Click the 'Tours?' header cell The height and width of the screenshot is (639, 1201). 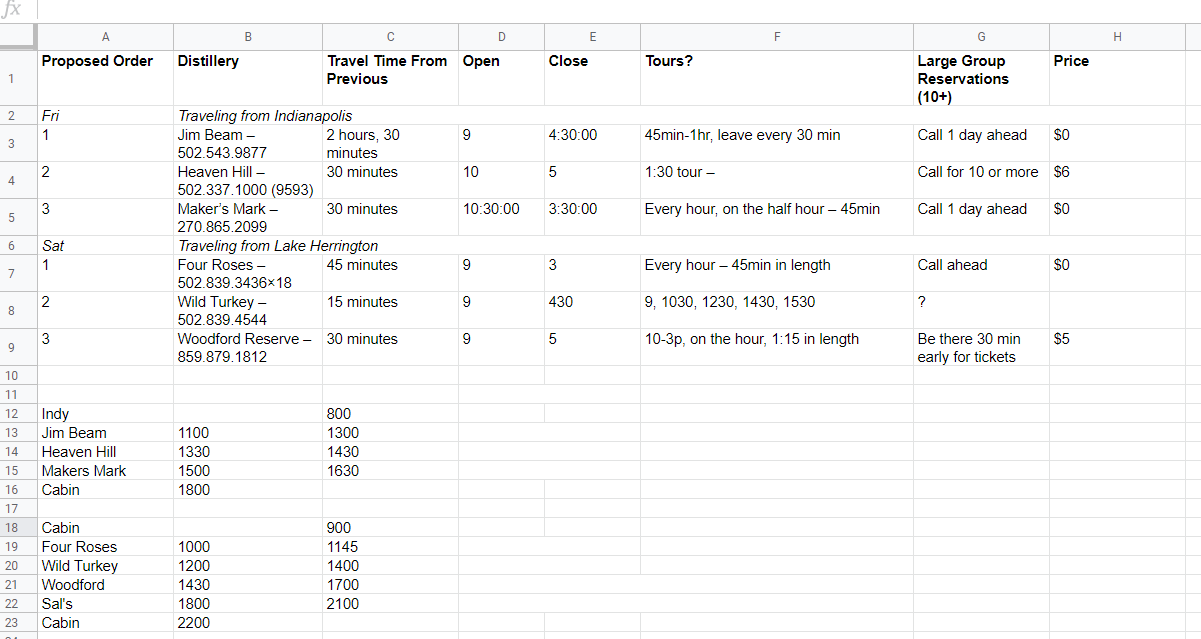click(777, 78)
